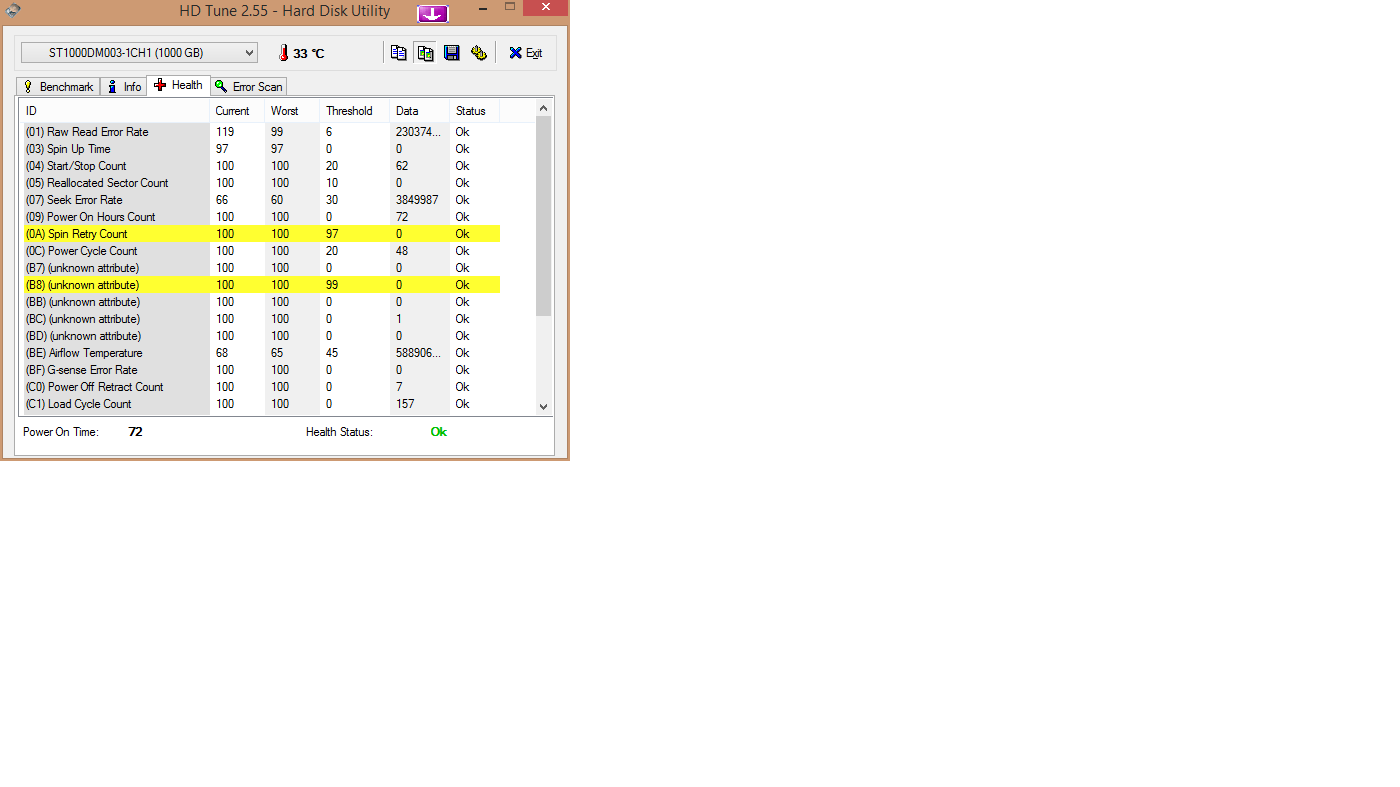Copy screenshot to clipboard icon

point(425,53)
